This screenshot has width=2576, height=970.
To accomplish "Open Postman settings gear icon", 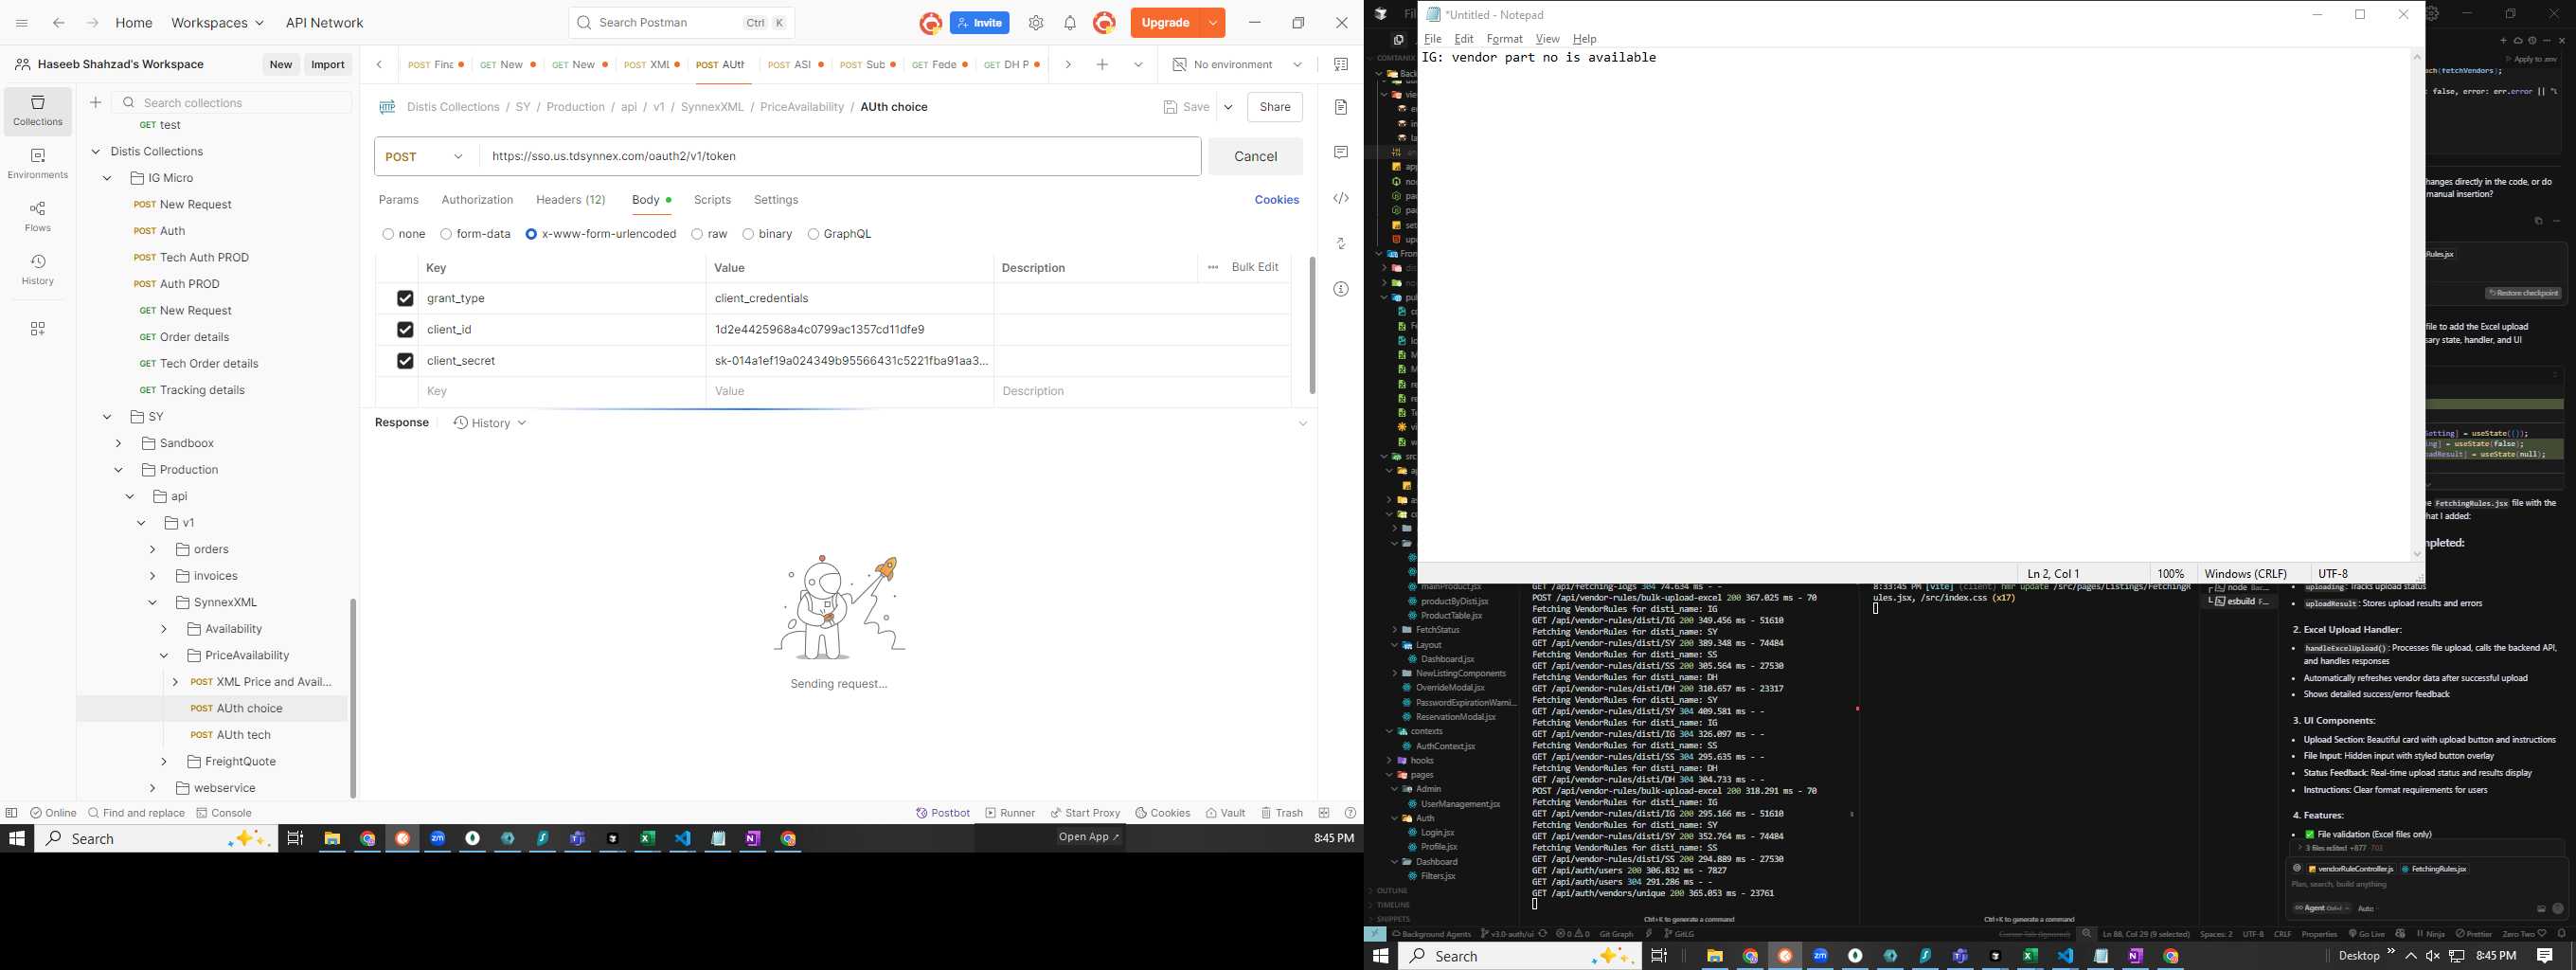I will (x=1036, y=23).
